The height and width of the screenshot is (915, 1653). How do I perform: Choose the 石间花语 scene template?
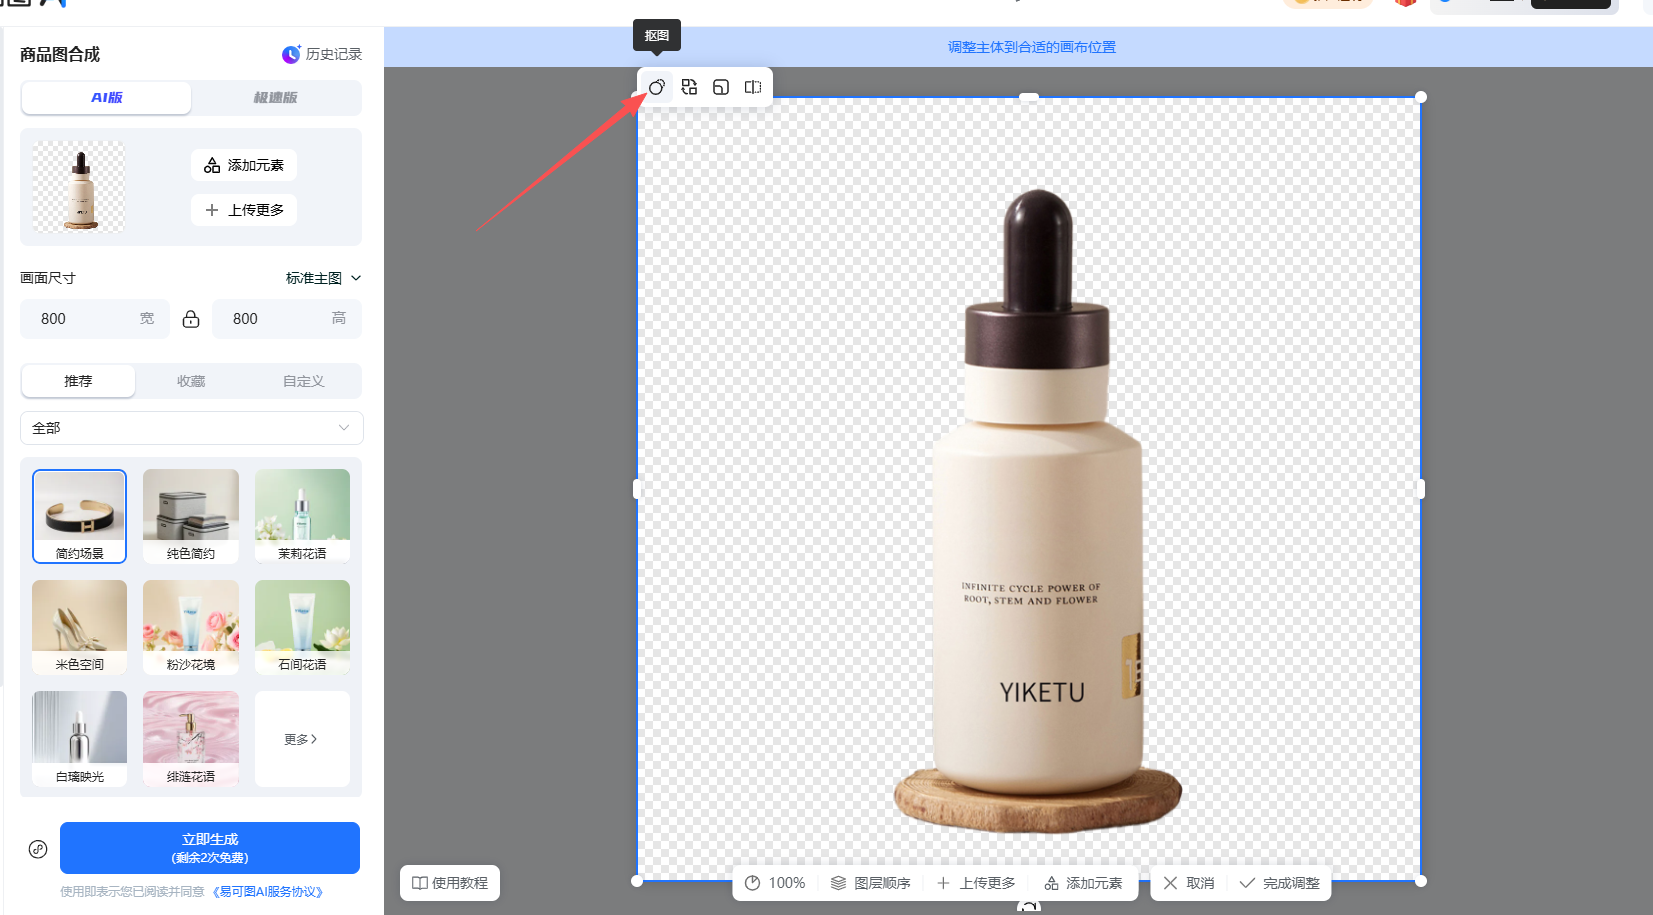(x=302, y=627)
